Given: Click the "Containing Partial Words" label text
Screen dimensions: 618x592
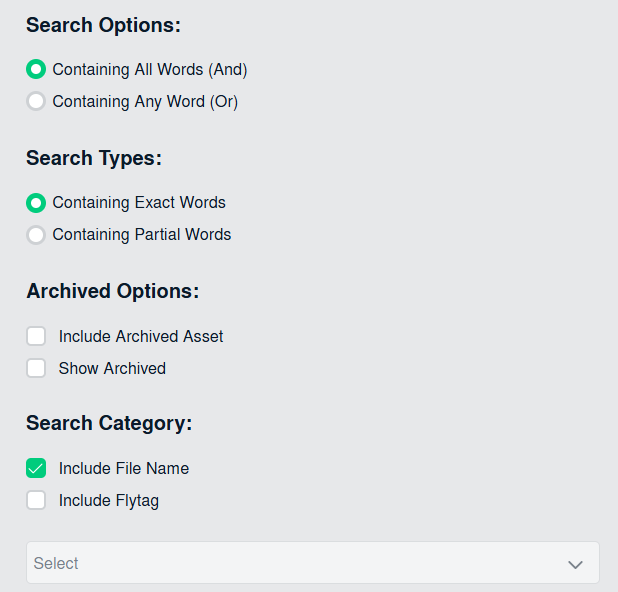Looking at the screenshot, I should pos(142,235).
